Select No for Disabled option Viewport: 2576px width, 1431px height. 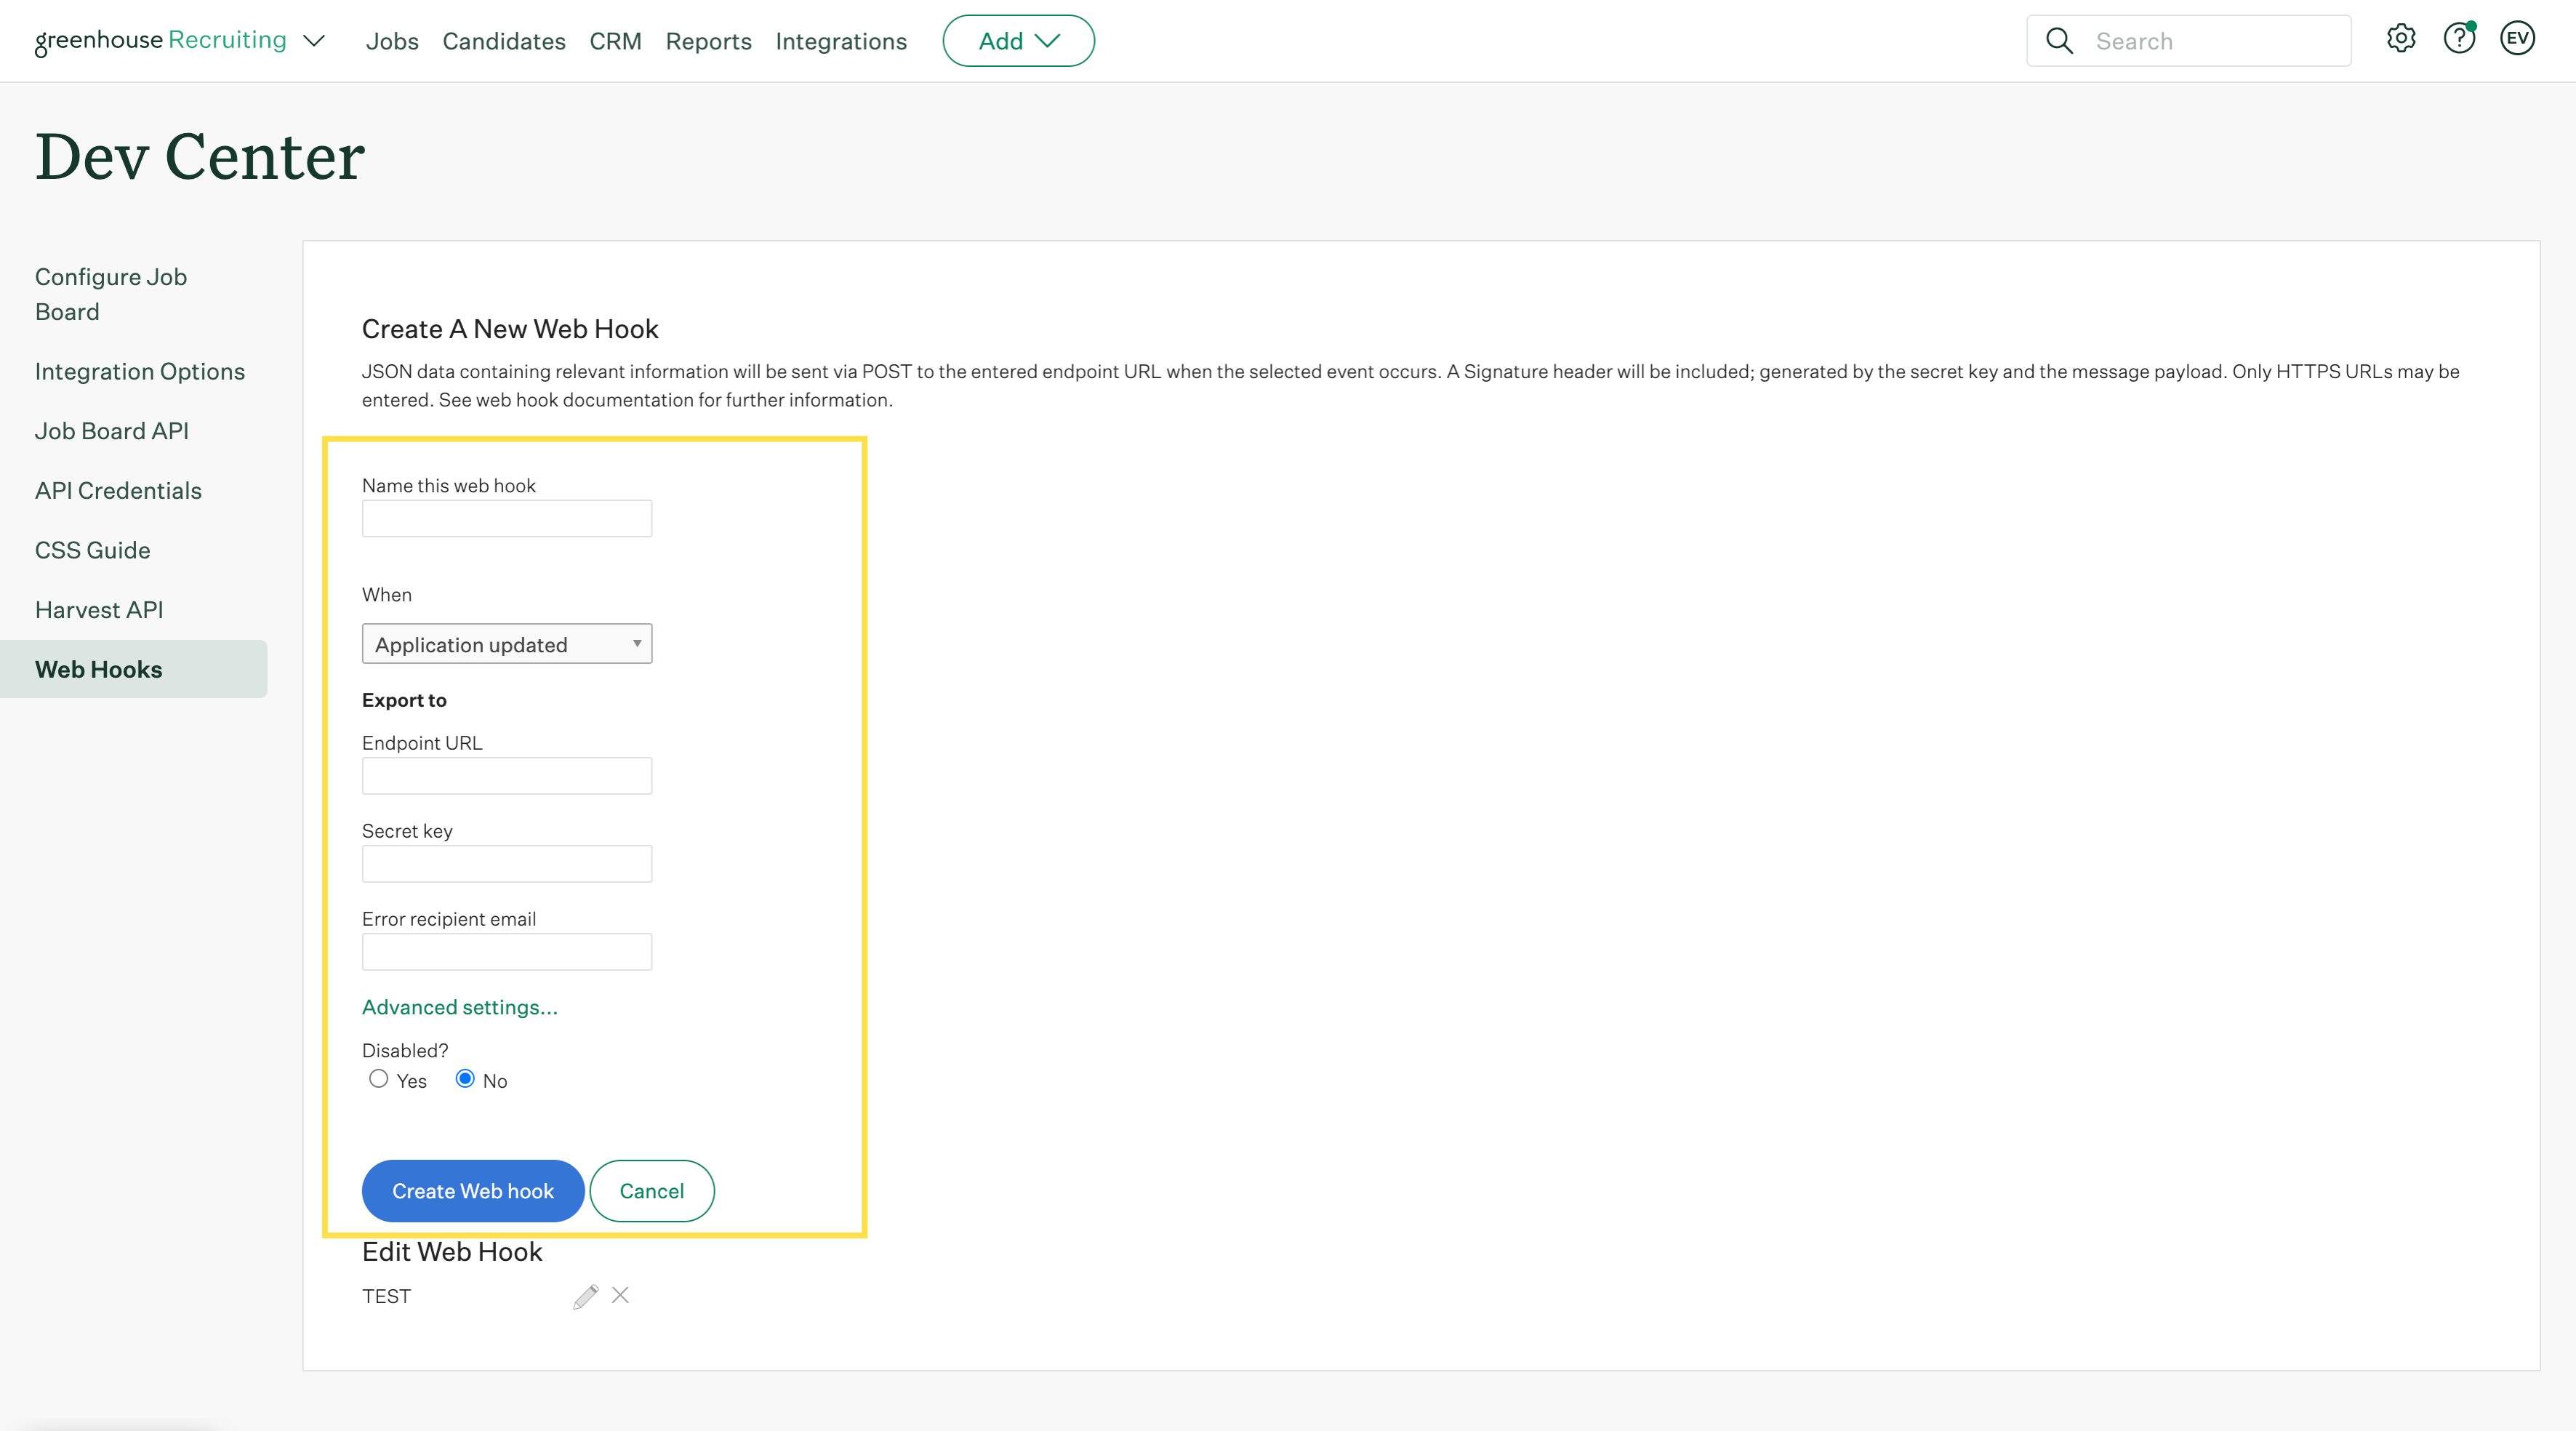(465, 1078)
